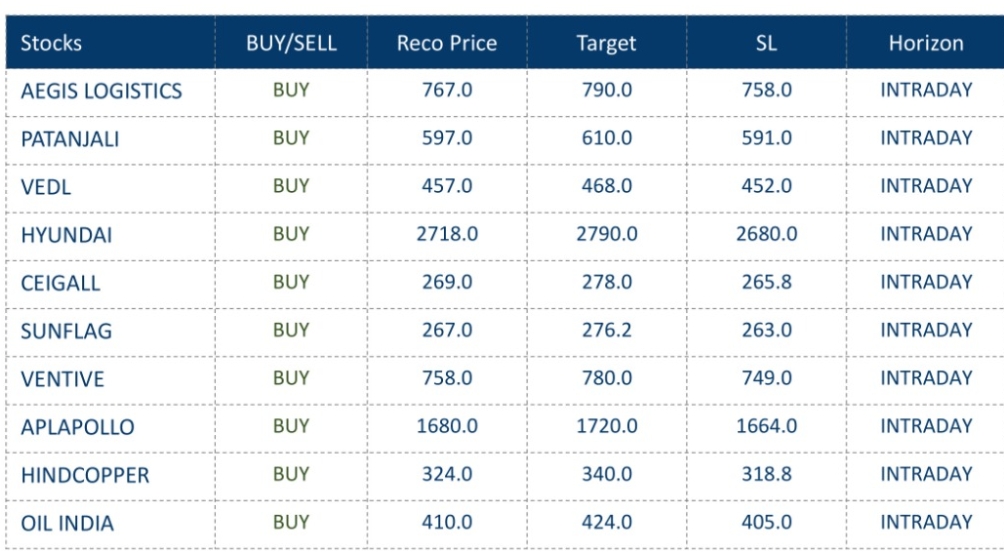Click the Stocks column header
The width and height of the screenshot is (1004, 560).
click(51, 43)
